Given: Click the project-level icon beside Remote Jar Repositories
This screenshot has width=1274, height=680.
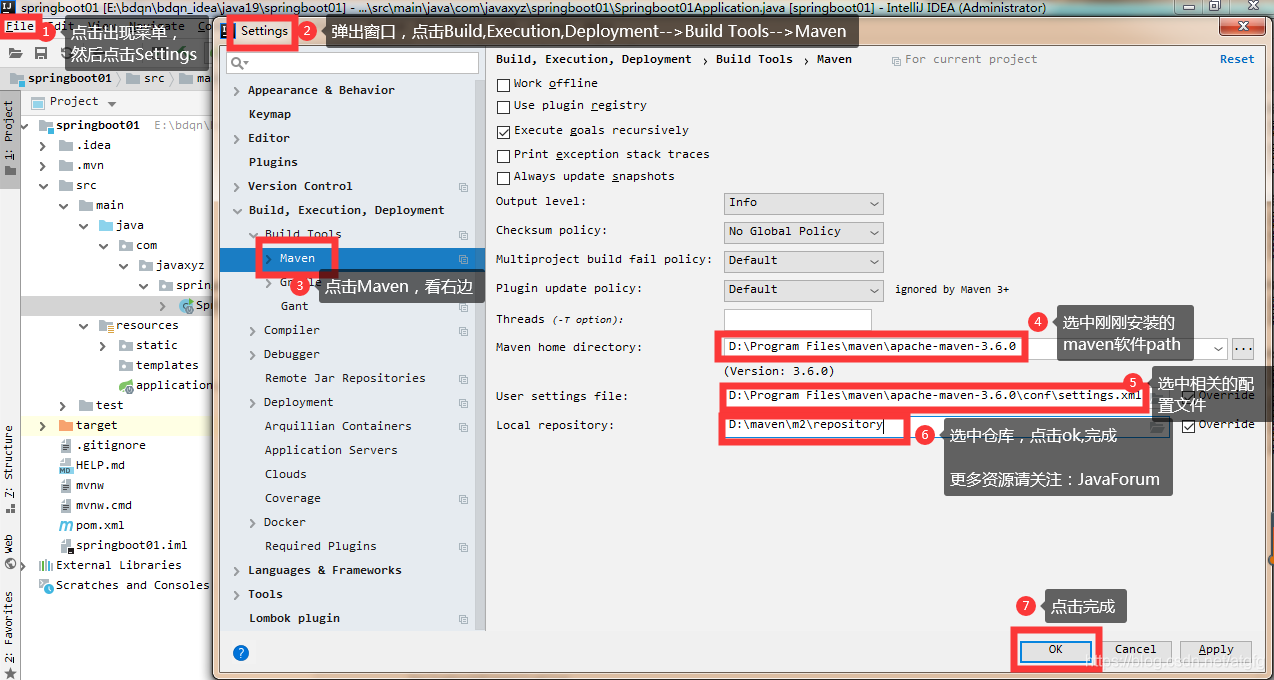Looking at the screenshot, I should tap(463, 379).
